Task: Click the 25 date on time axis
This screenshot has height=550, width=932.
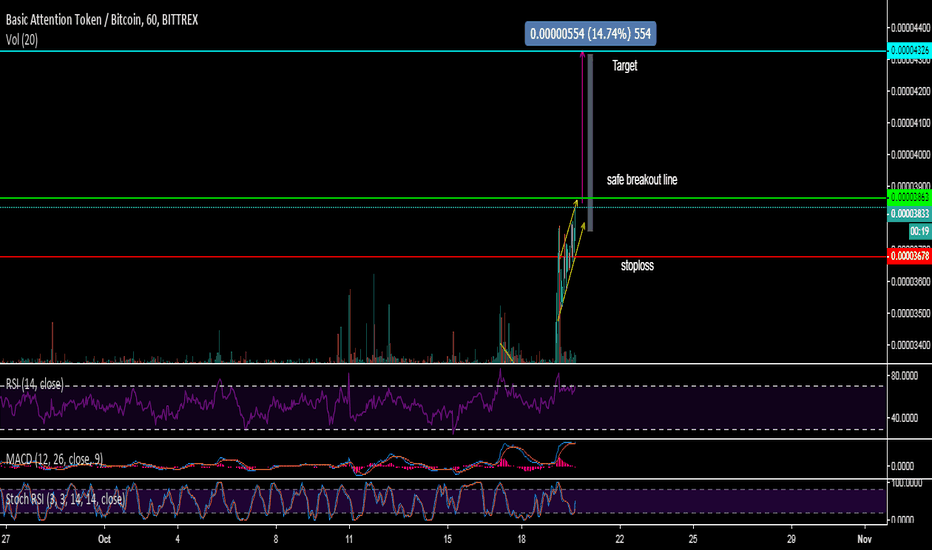Action: click(693, 539)
